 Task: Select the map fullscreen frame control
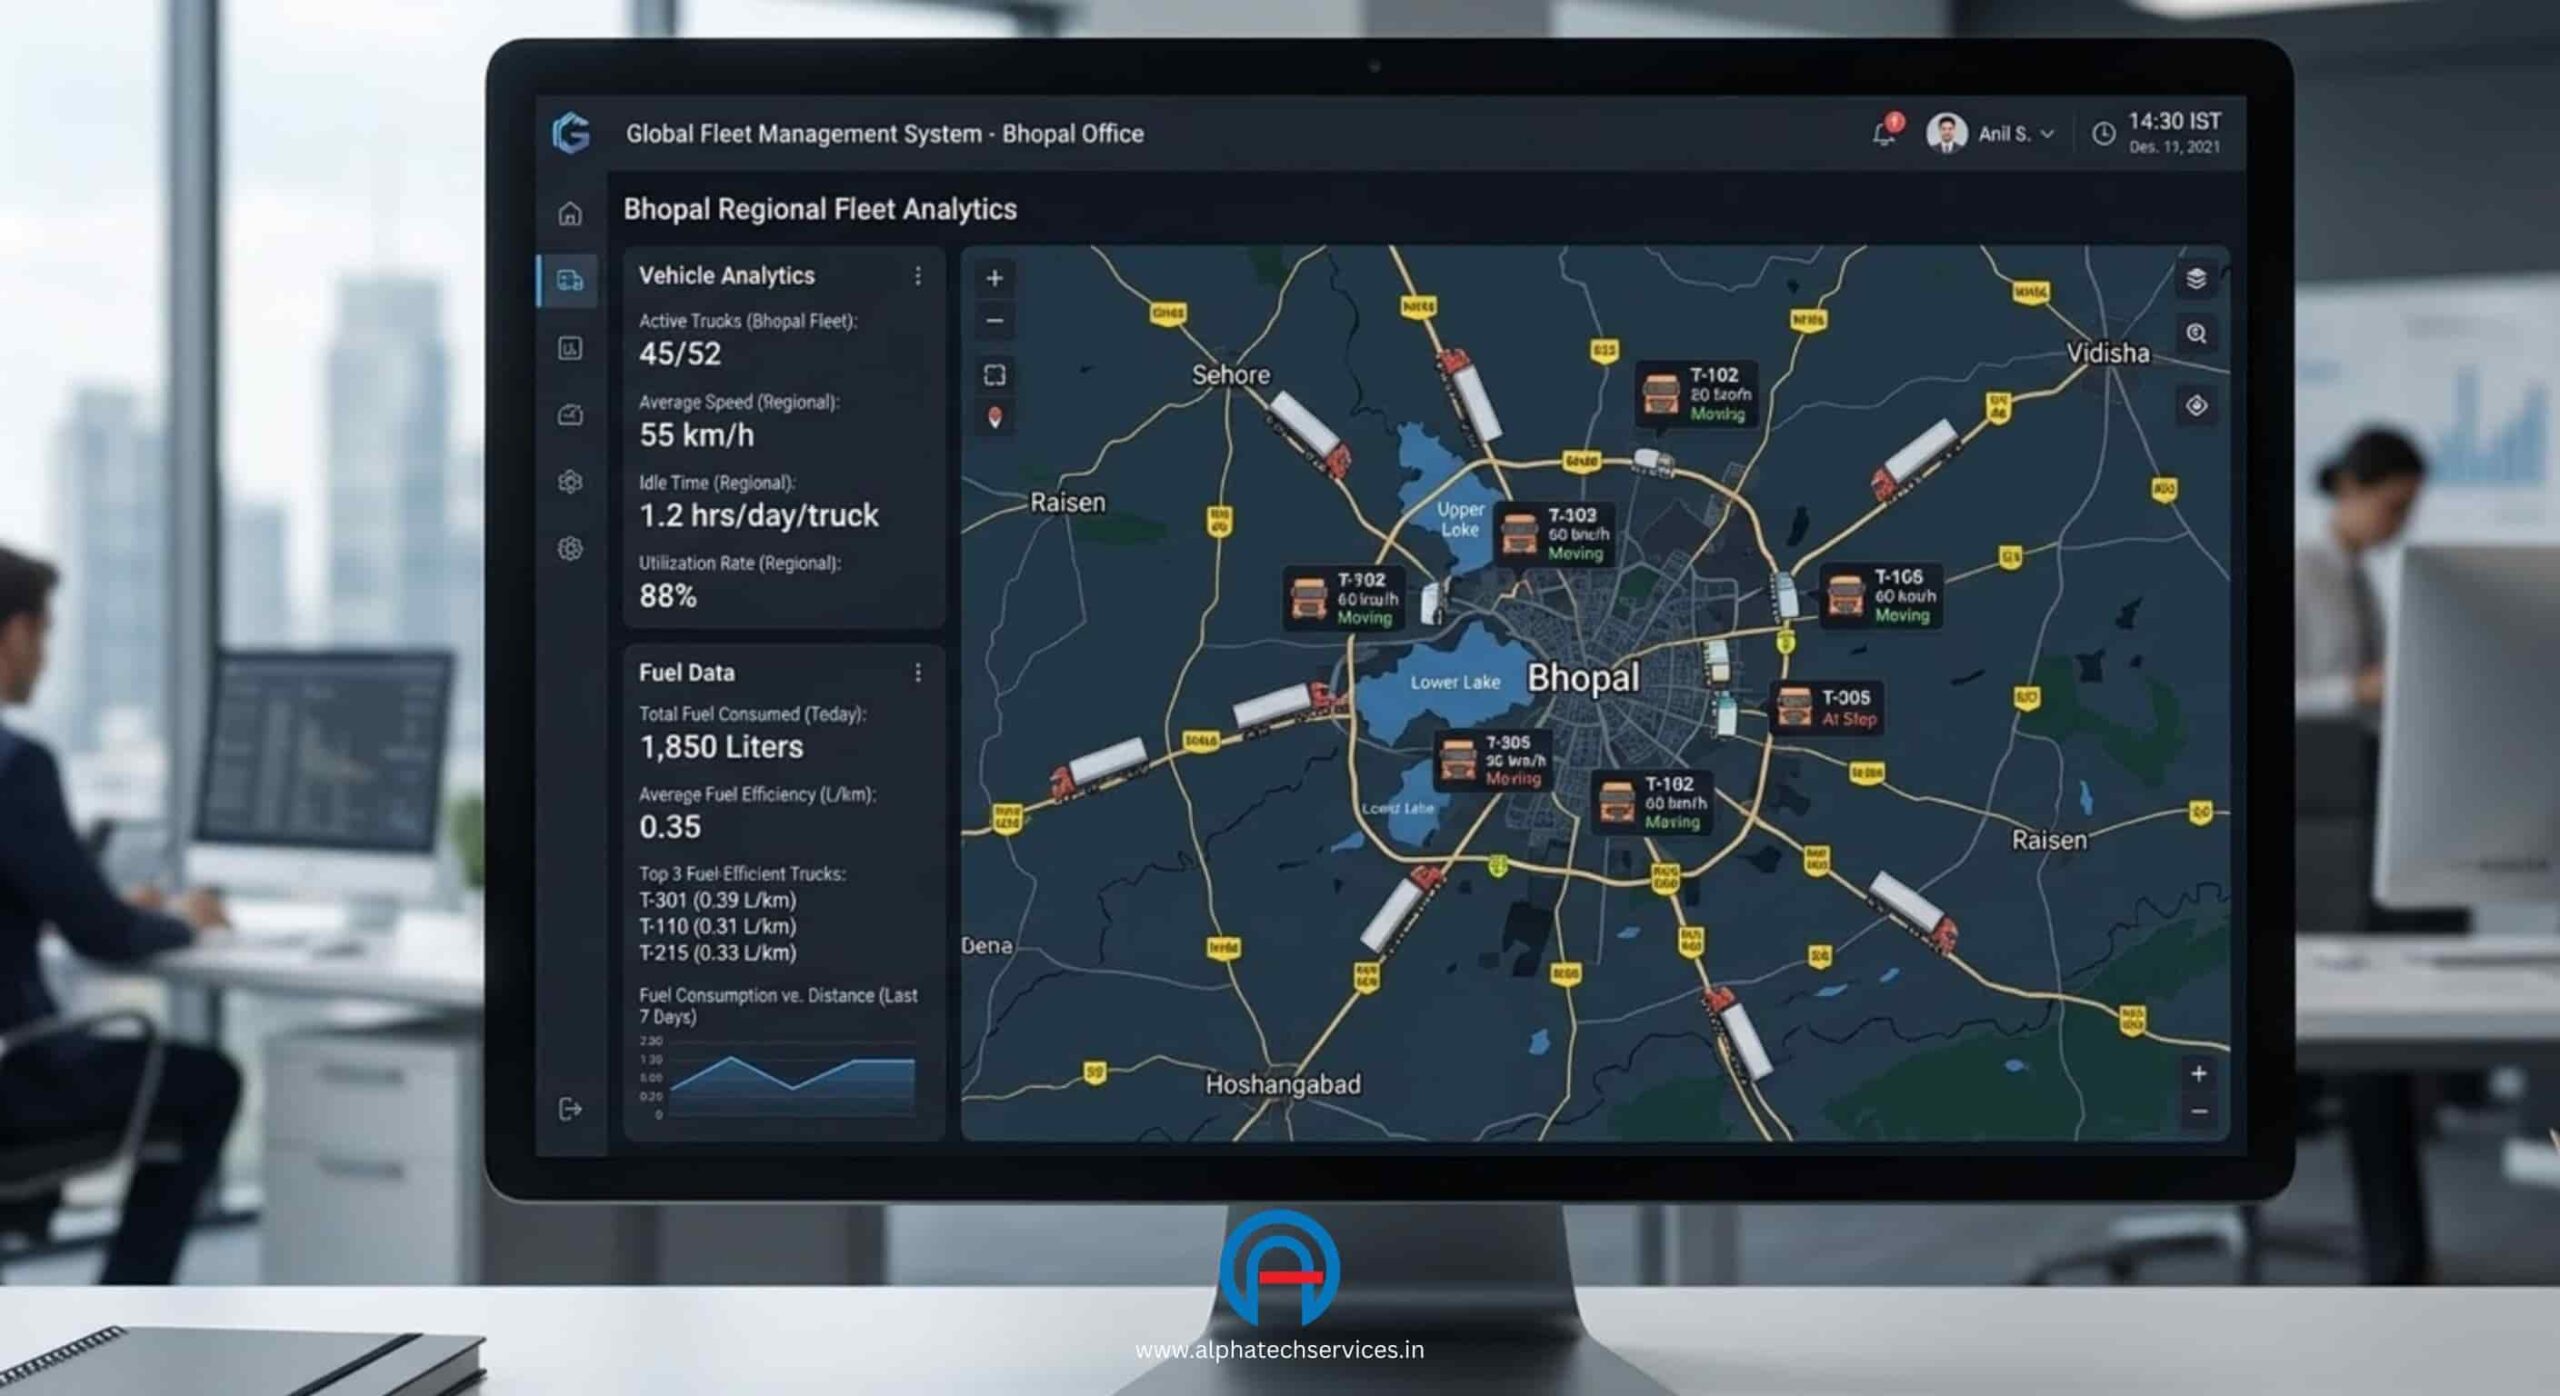coord(994,374)
